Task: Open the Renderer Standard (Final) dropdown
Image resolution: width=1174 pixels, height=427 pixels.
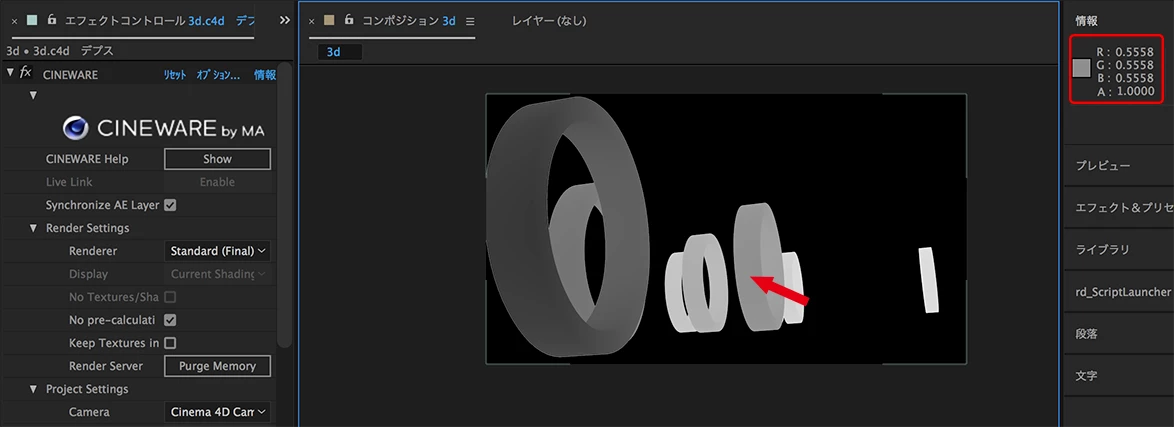Action: tap(217, 251)
